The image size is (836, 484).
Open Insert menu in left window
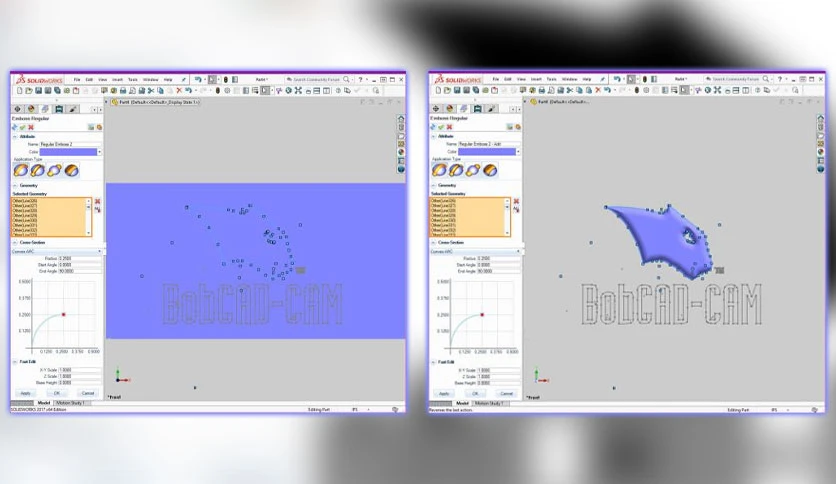point(117,79)
